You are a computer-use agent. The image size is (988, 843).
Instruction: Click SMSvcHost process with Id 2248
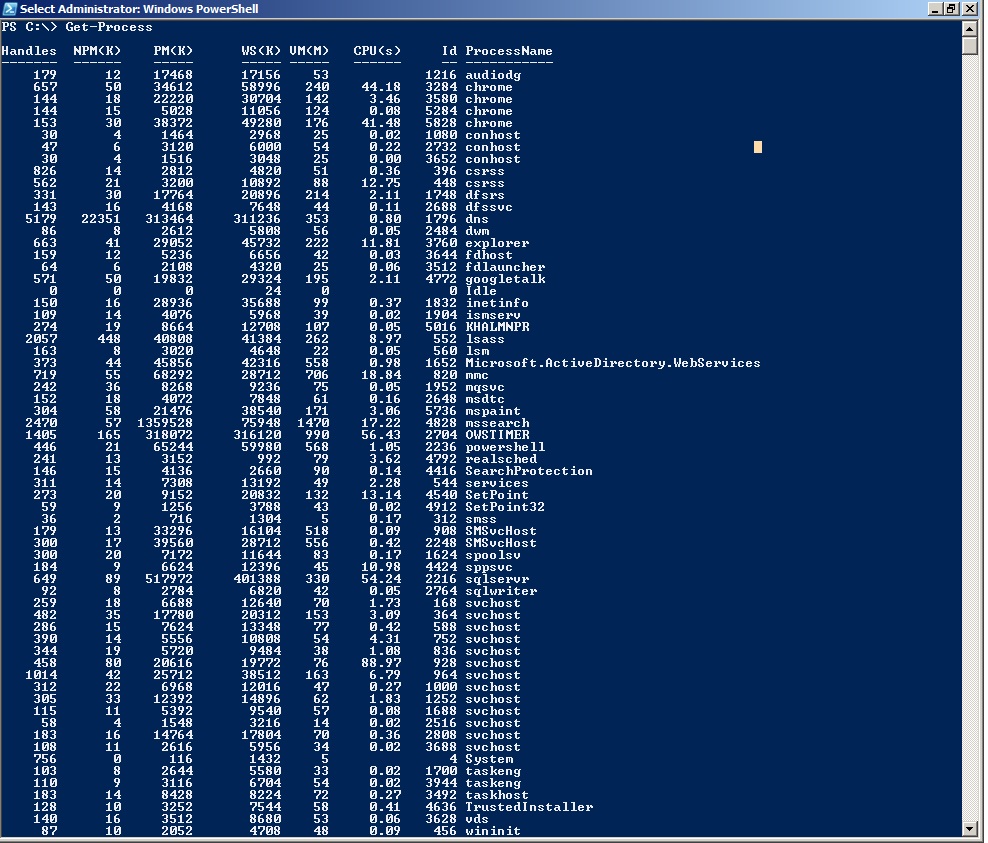[501, 543]
